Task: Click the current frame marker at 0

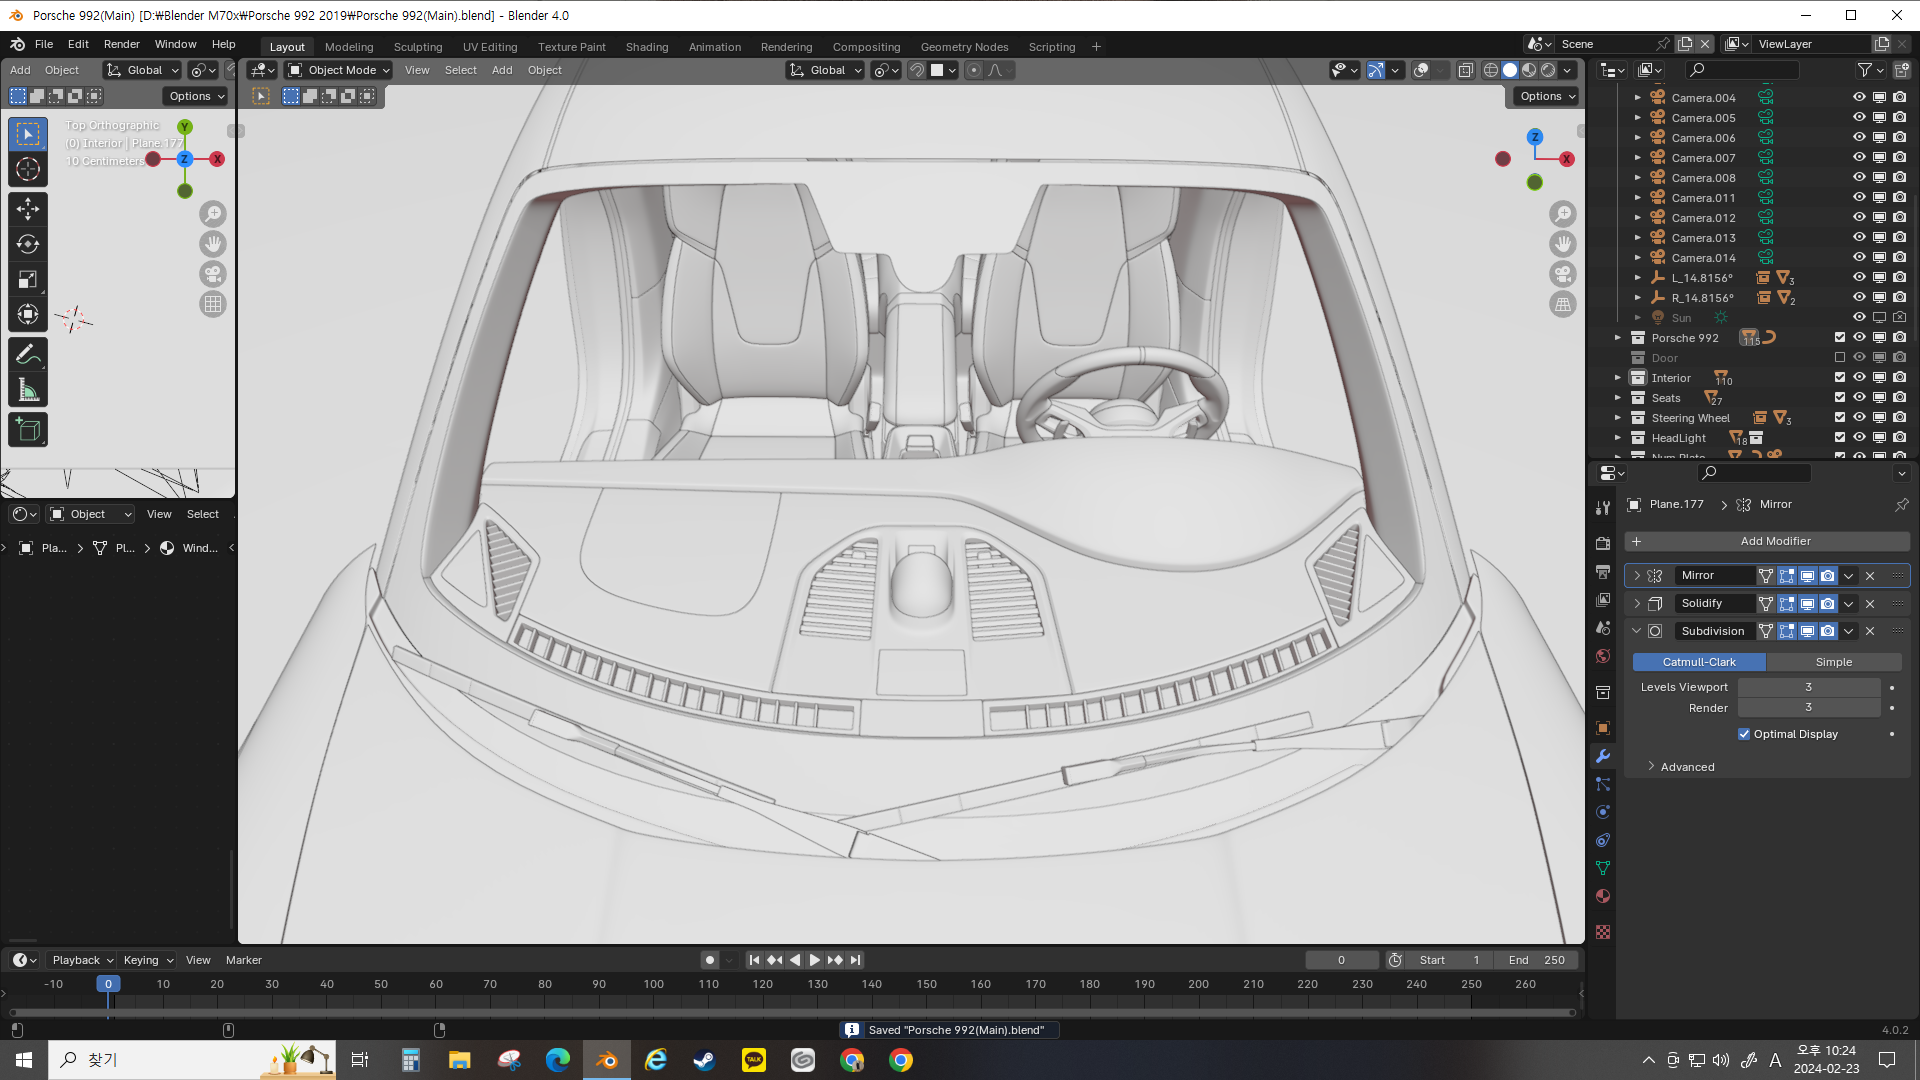Action: point(108,984)
